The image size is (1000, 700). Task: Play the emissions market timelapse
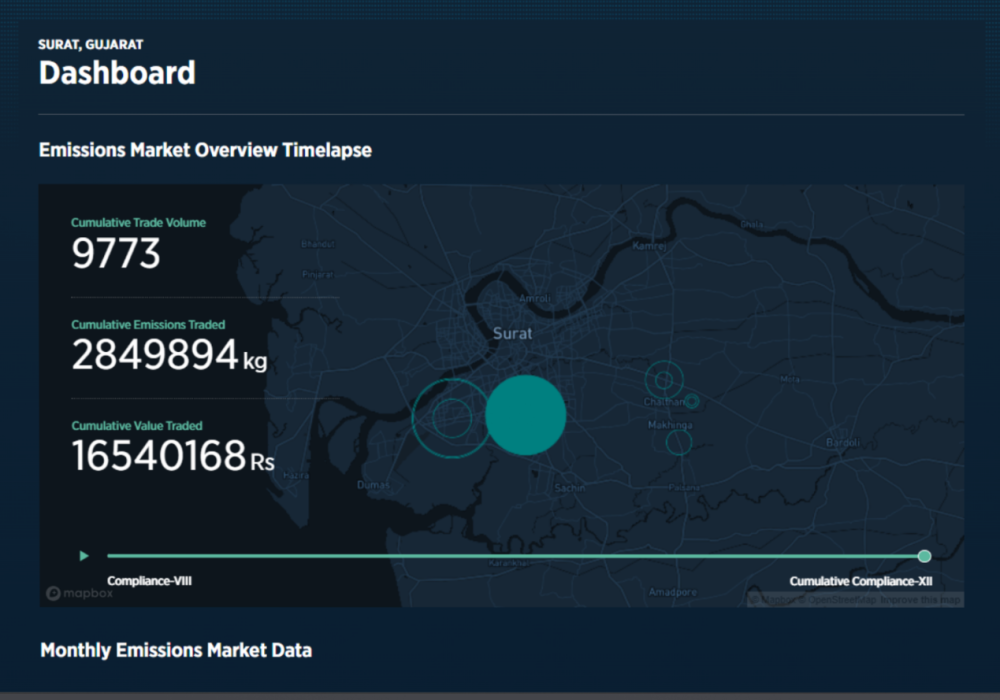pyautogui.click(x=84, y=556)
